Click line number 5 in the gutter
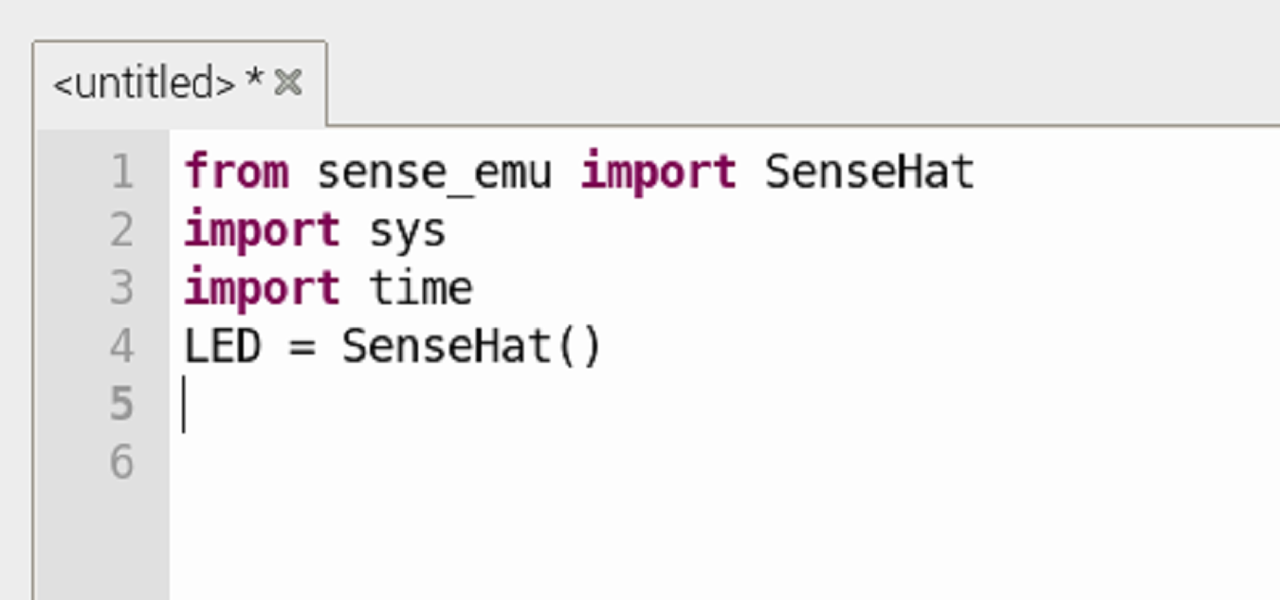 pyautogui.click(x=122, y=404)
